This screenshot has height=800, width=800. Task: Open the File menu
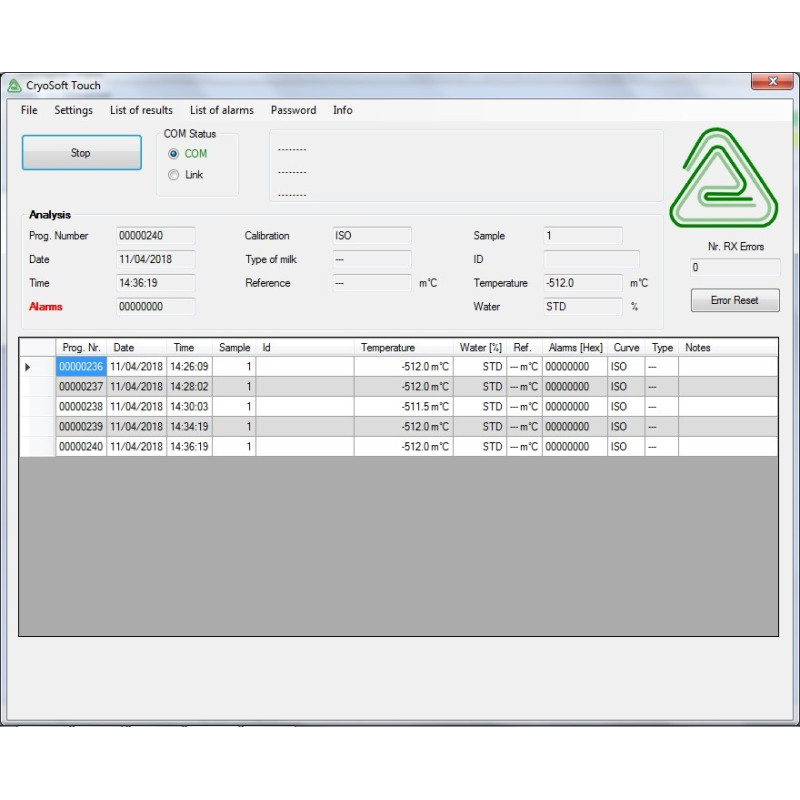[x=29, y=110]
